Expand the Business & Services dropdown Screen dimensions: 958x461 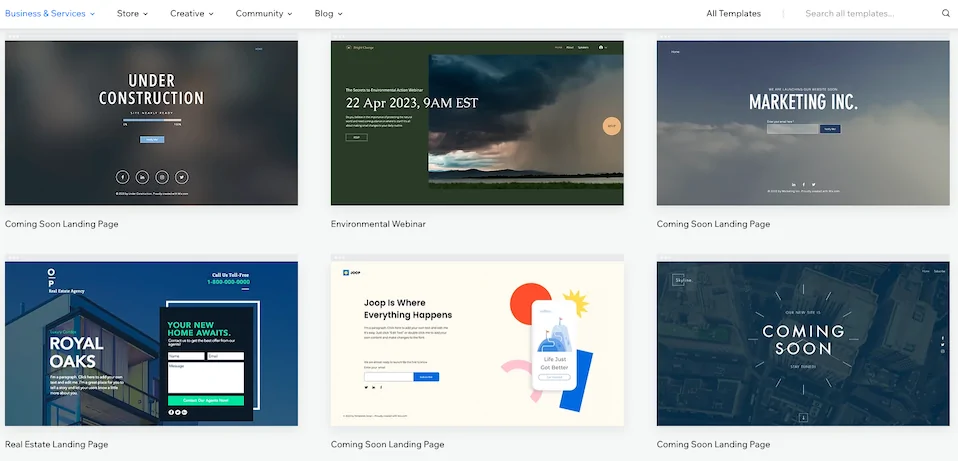(x=50, y=14)
